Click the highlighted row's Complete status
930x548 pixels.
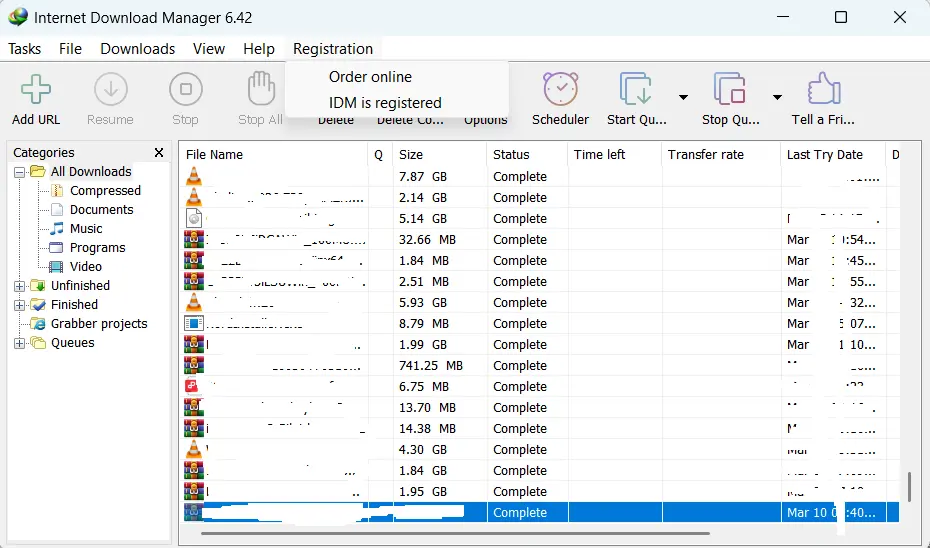pyautogui.click(x=520, y=512)
